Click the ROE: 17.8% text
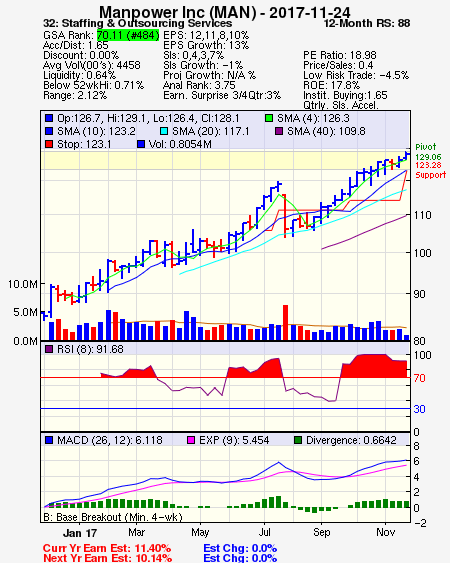 coord(331,85)
